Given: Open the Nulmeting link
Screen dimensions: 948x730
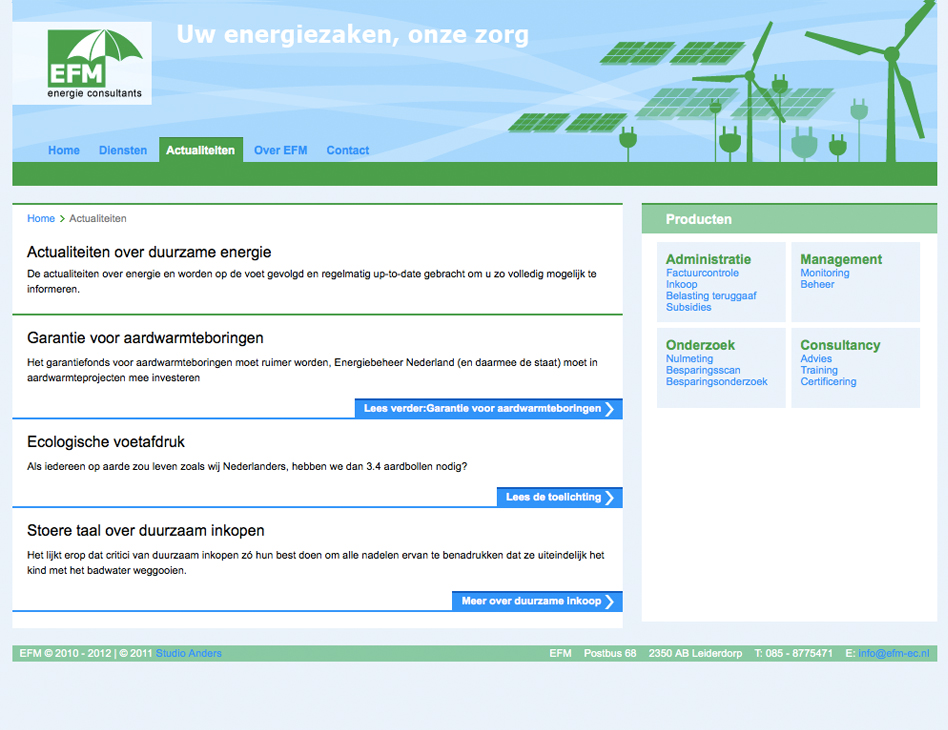Looking at the screenshot, I should coord(689,359).
